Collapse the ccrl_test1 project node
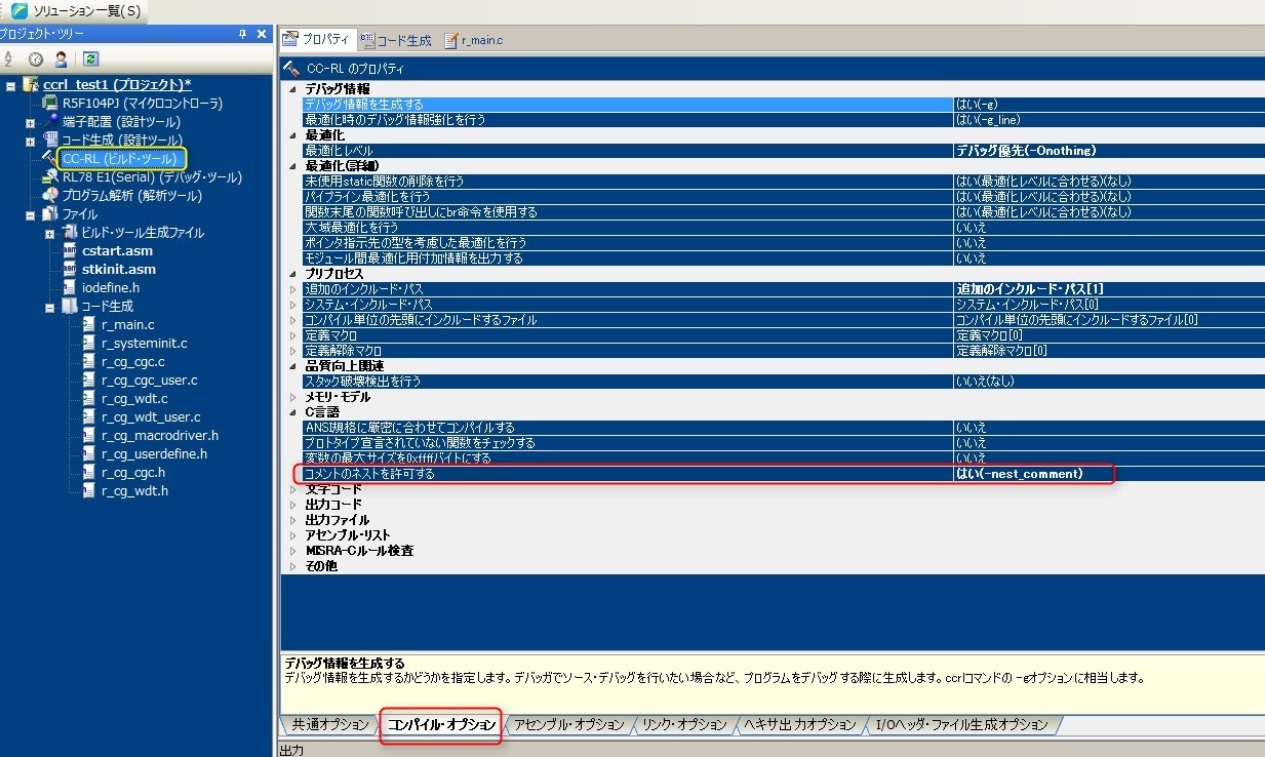Viewport: 1265px width, 757px height. [x=11, y=85]
